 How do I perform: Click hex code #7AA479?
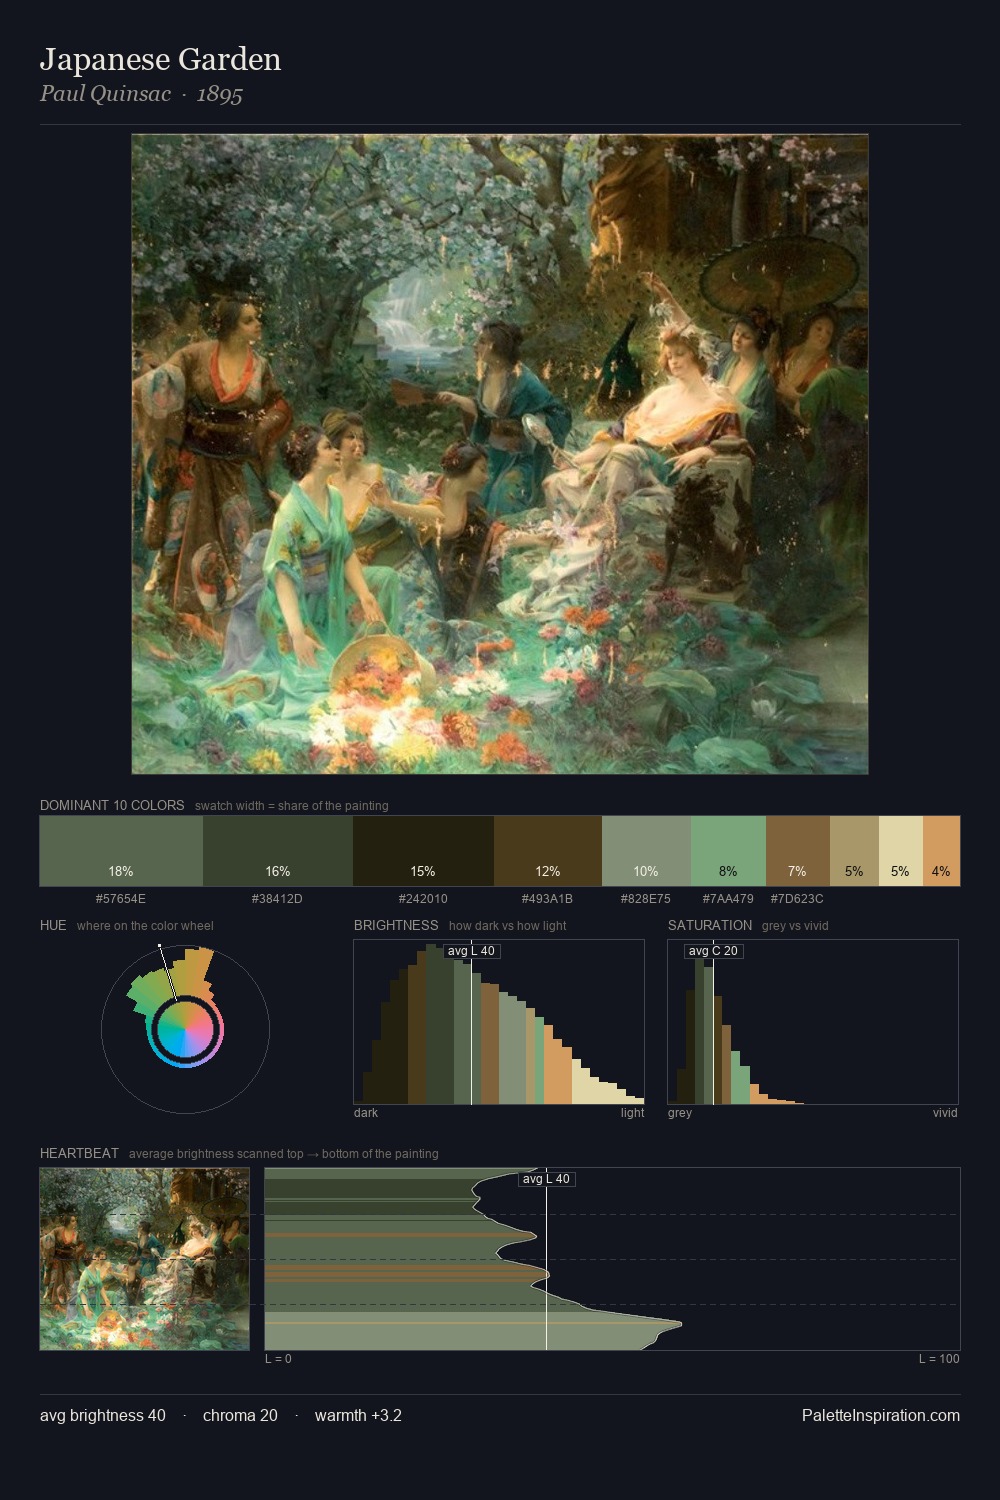click(x=728, y=899)
